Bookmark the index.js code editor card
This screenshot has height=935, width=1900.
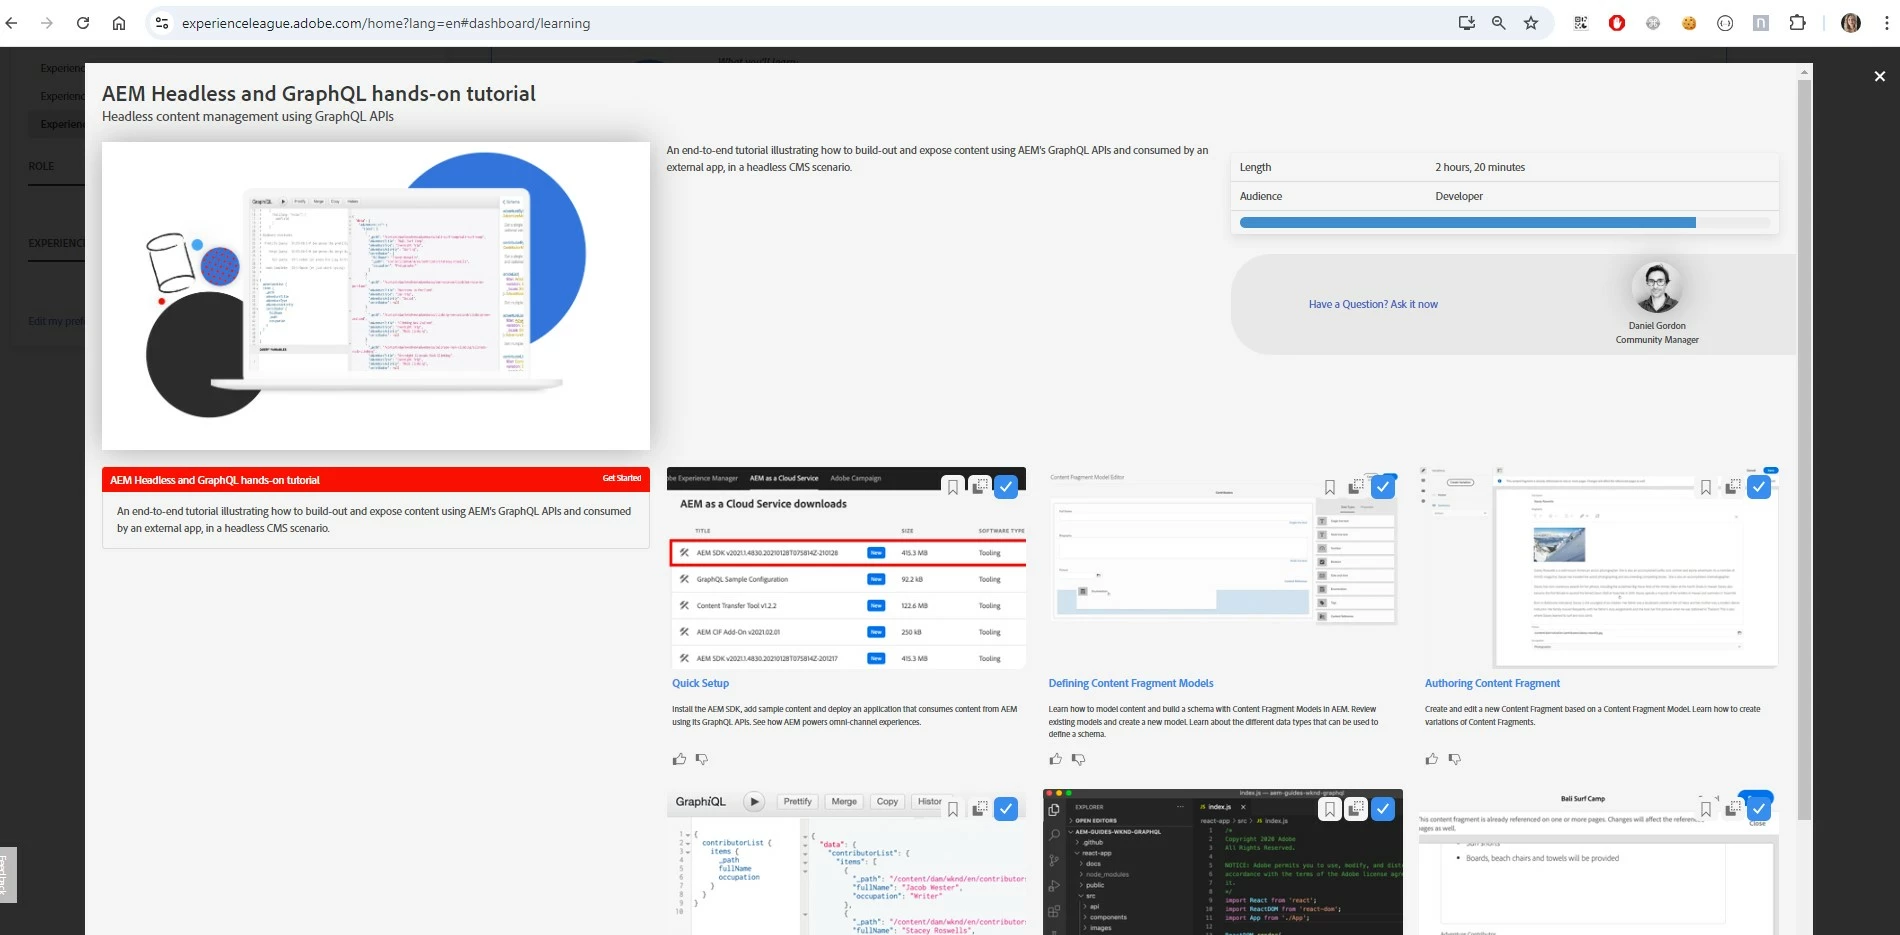pos(1330,809)
